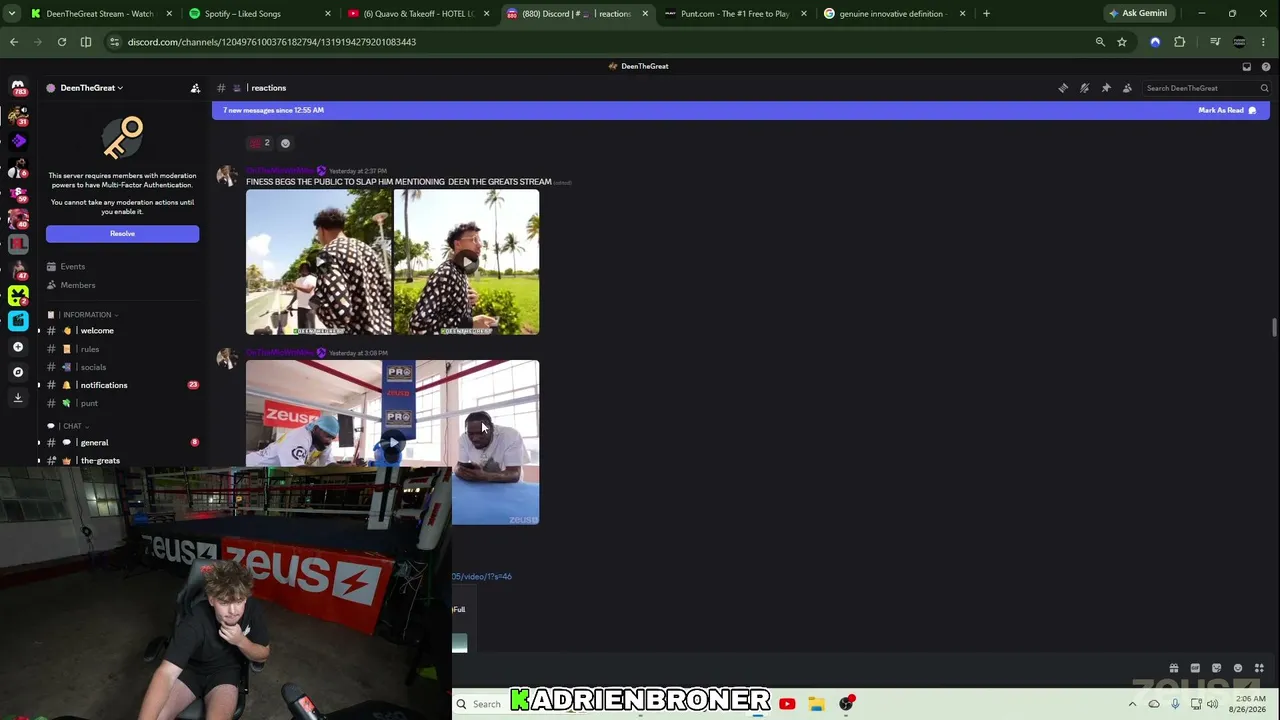Open new Chrome tab
The width and height of the screenshot is (1280, 720).
(986, 14)
